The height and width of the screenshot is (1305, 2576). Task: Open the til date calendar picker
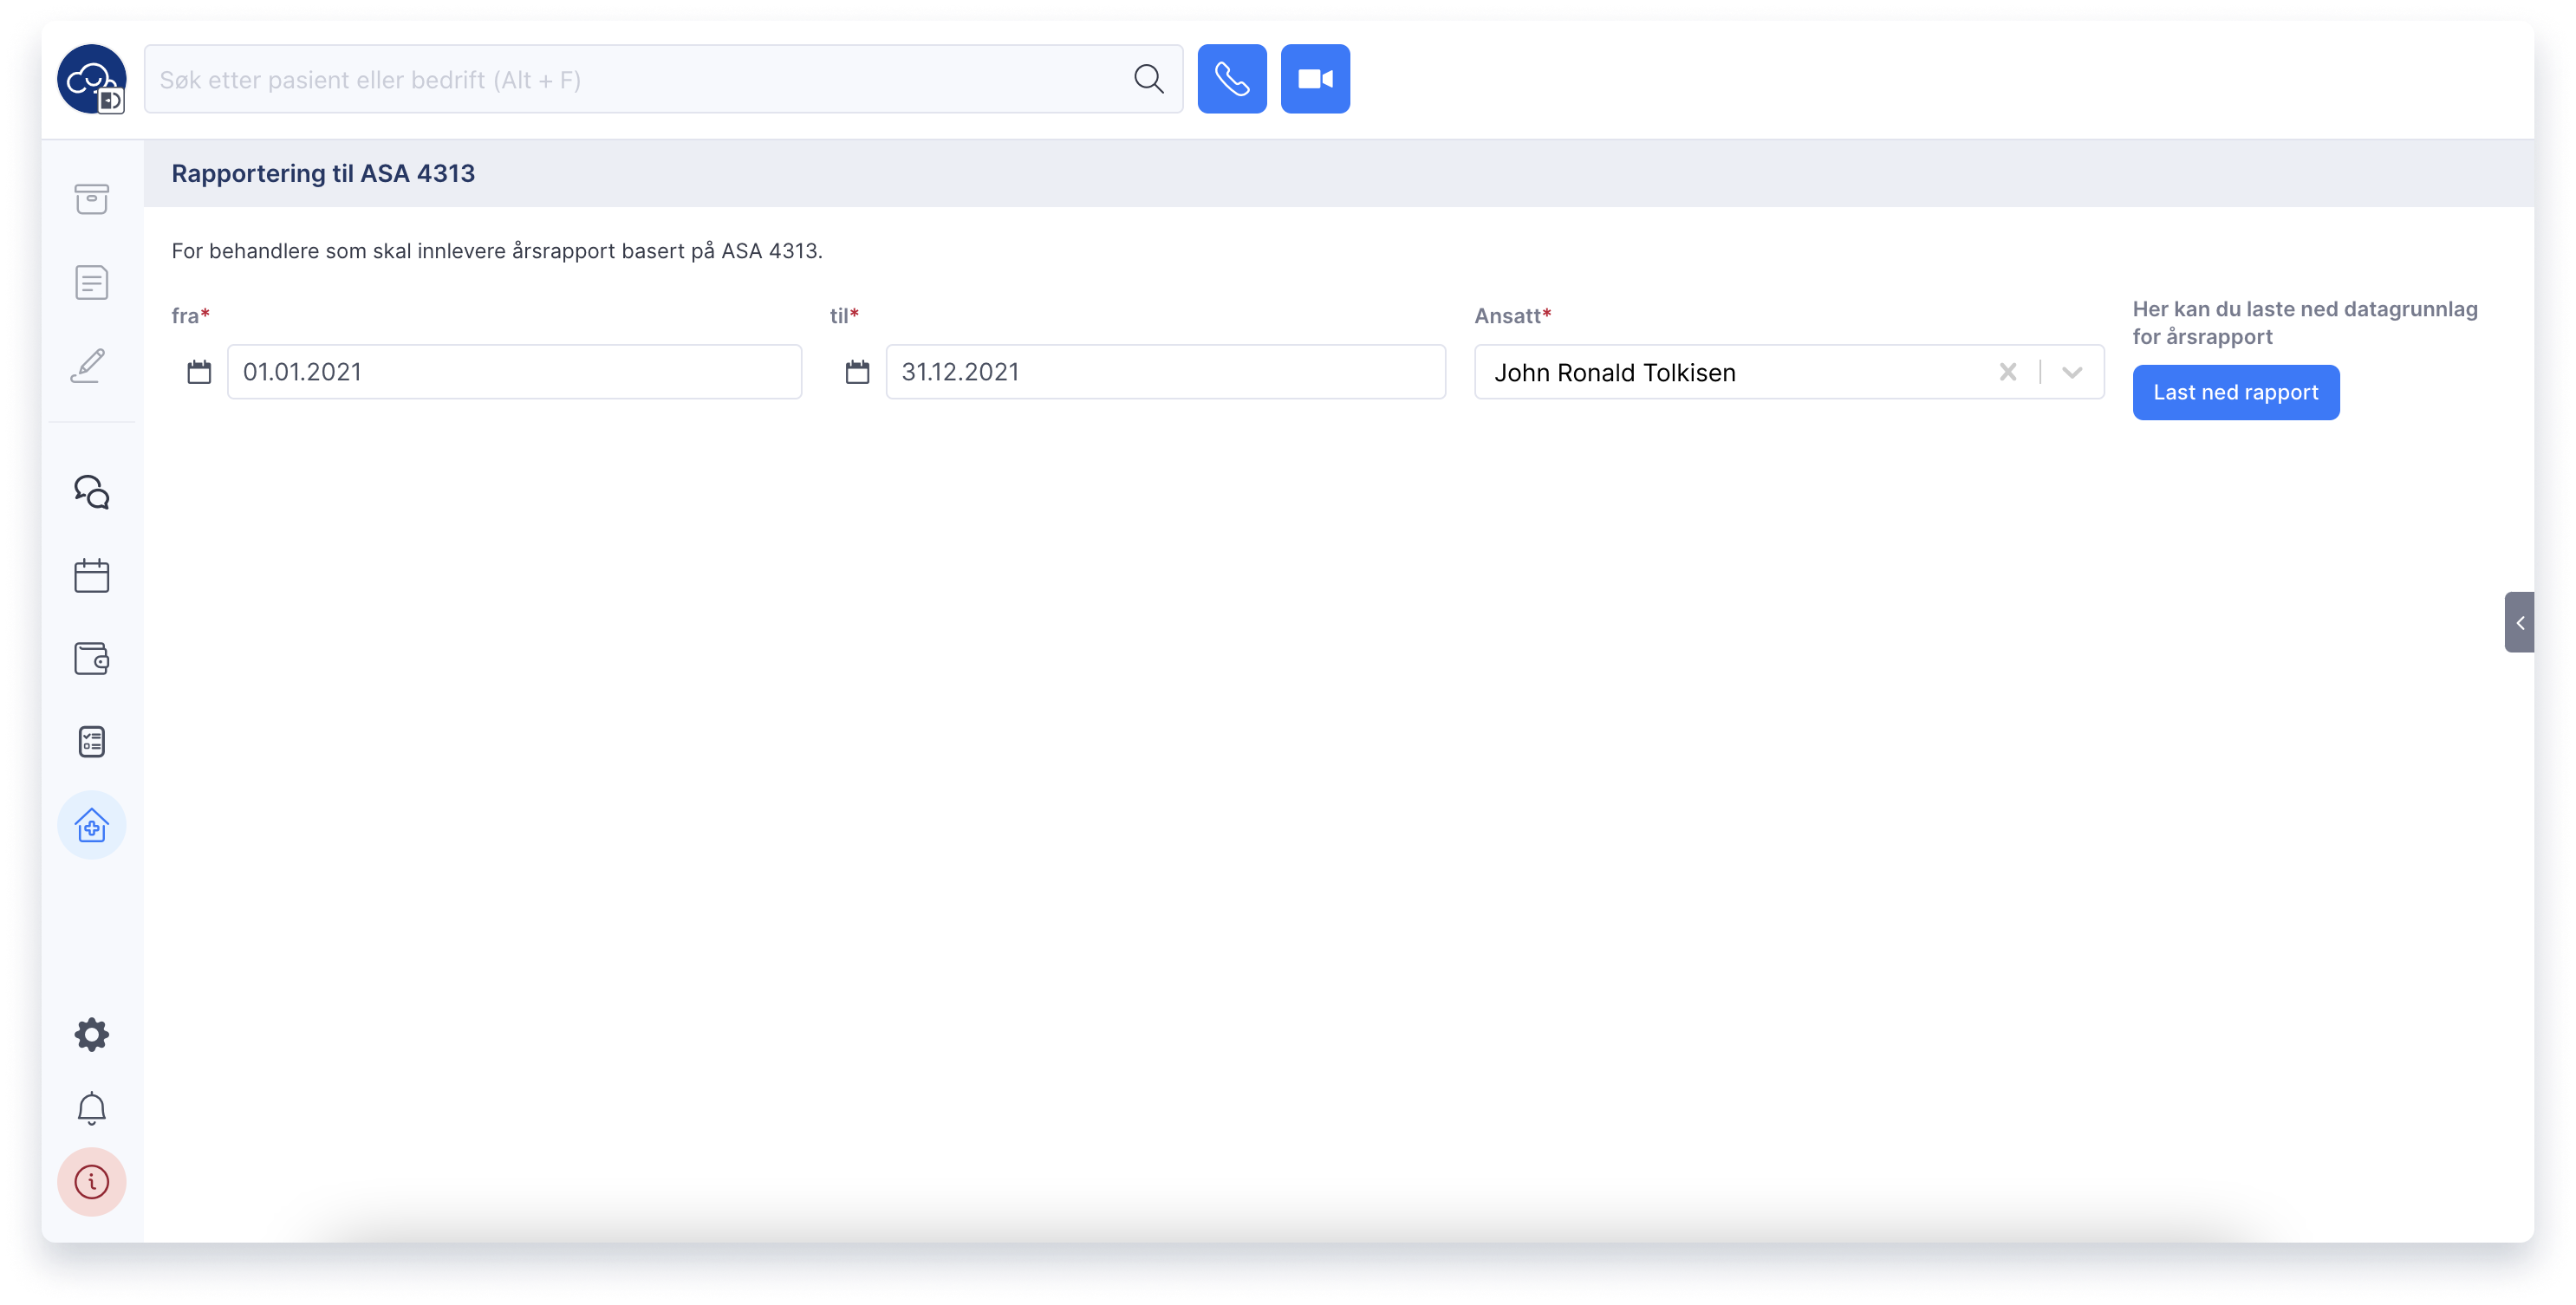[x=857, y=372]
